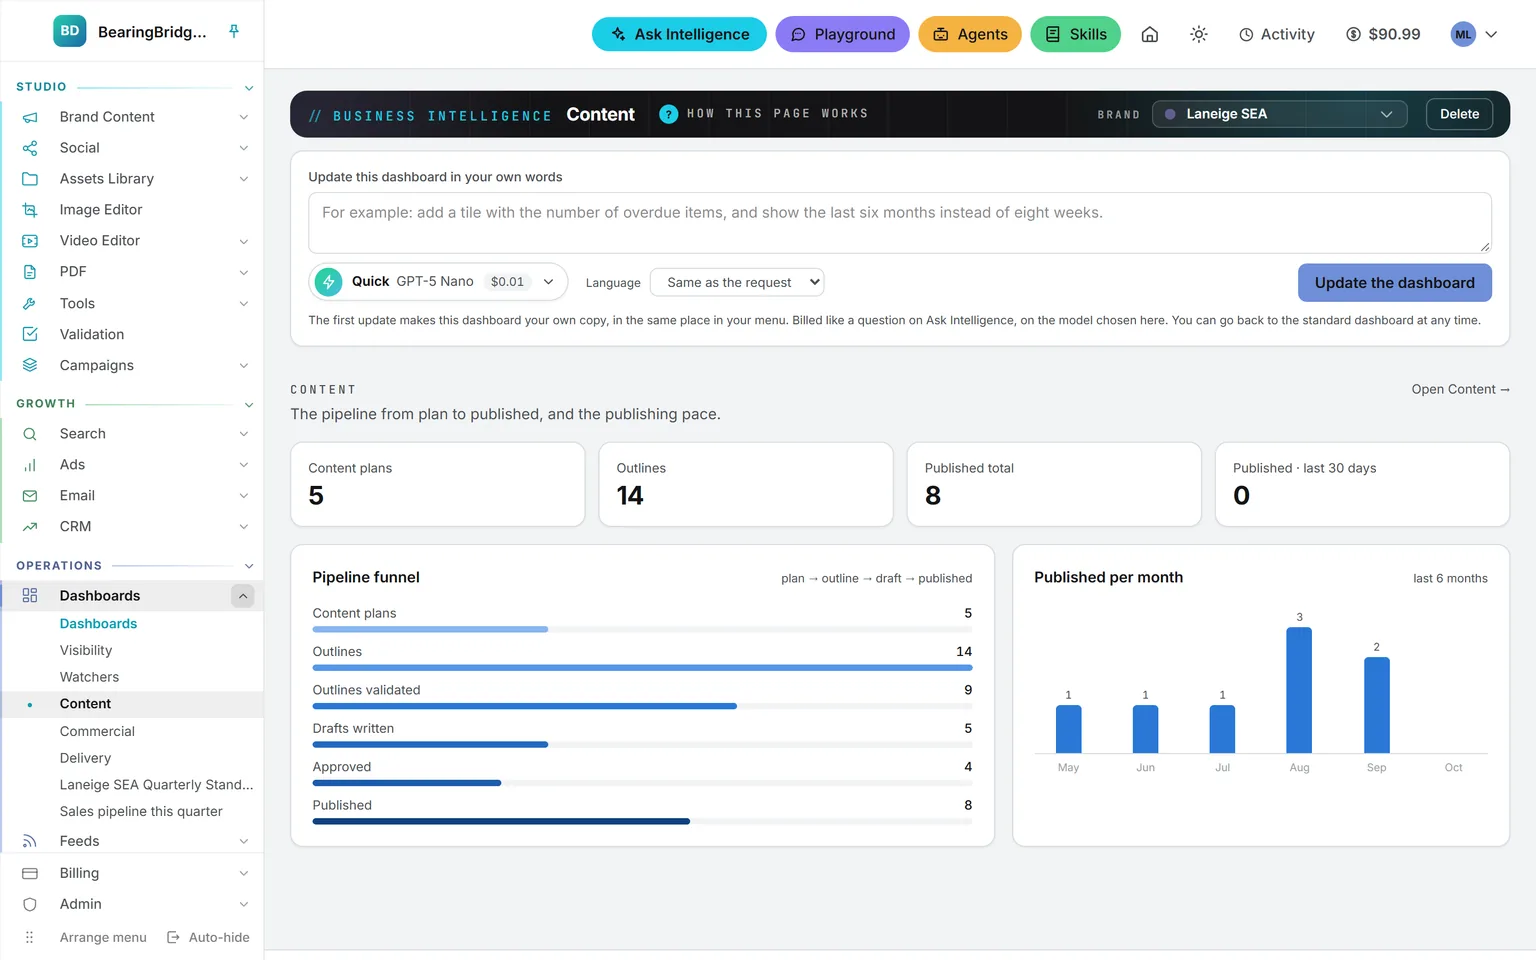Click the Feeds RSS icon
Viewport: 1536px width, 960px height.
pos(30,841)
